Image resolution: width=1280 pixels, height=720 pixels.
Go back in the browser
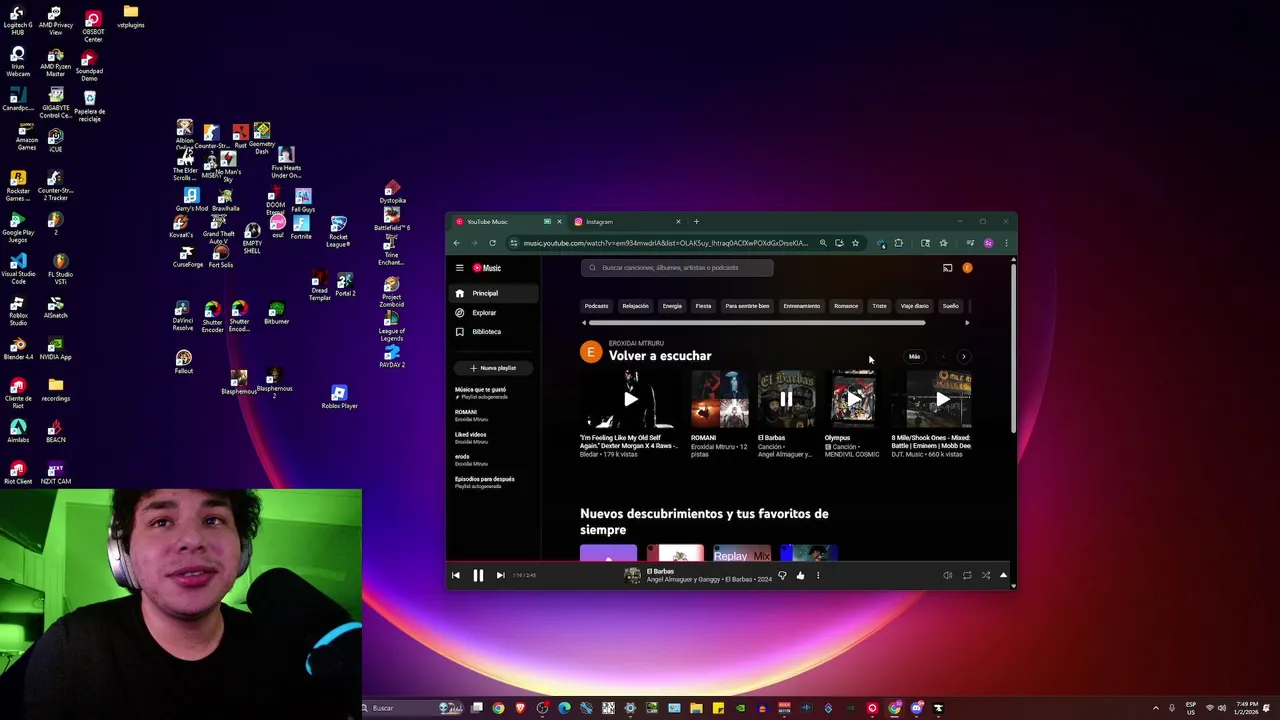point(457,243)
